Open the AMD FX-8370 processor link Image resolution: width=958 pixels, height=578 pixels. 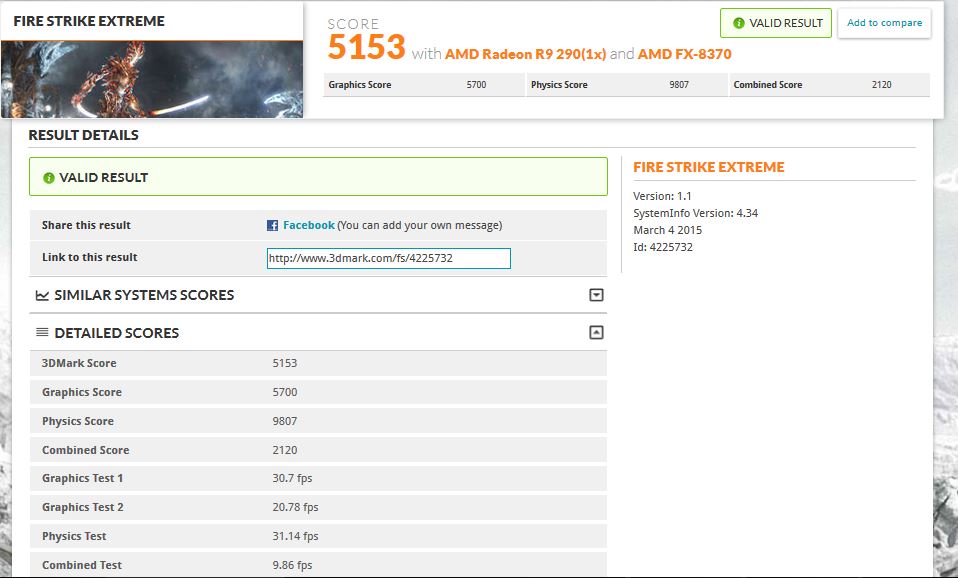[x=684, y=54]
